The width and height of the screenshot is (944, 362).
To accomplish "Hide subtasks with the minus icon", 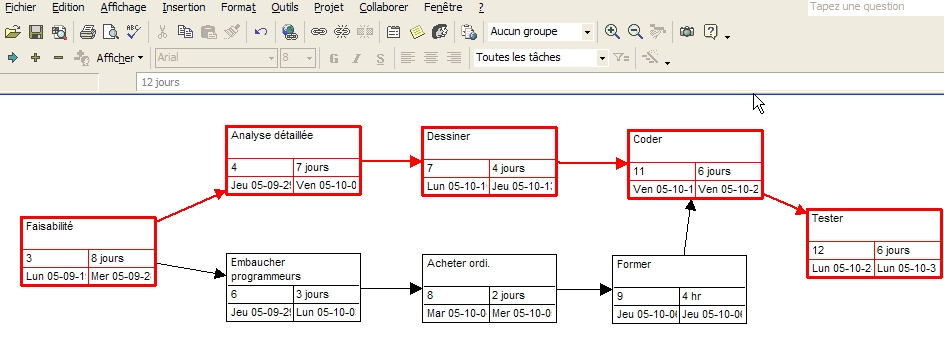I will pos(58,58).
